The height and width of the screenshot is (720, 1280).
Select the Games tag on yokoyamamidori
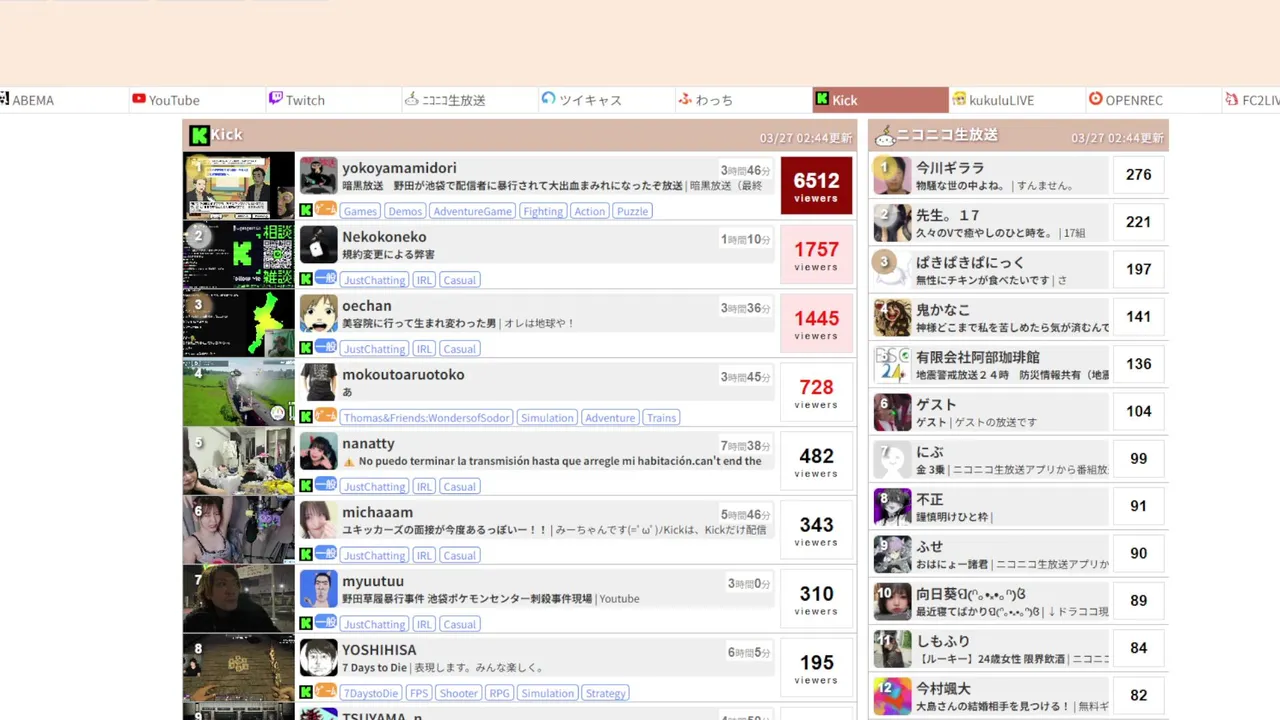(x=360, y=211)
